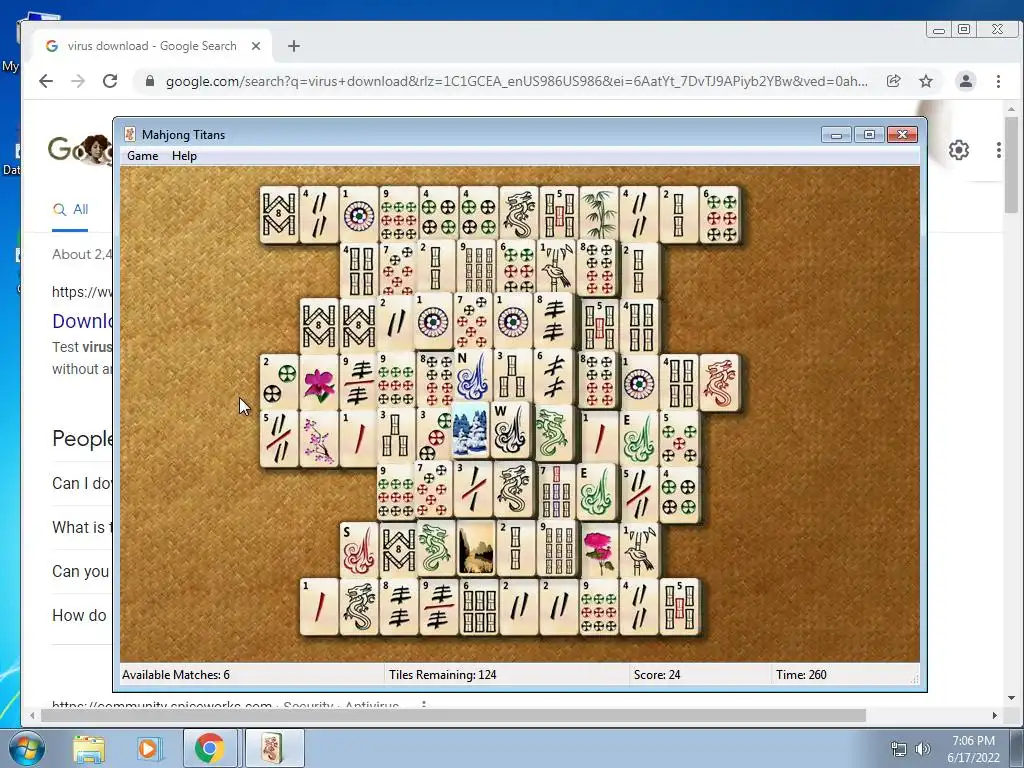Open Google quick settings gear
This screenshot has height=768, width=1024.
[959, 150]
